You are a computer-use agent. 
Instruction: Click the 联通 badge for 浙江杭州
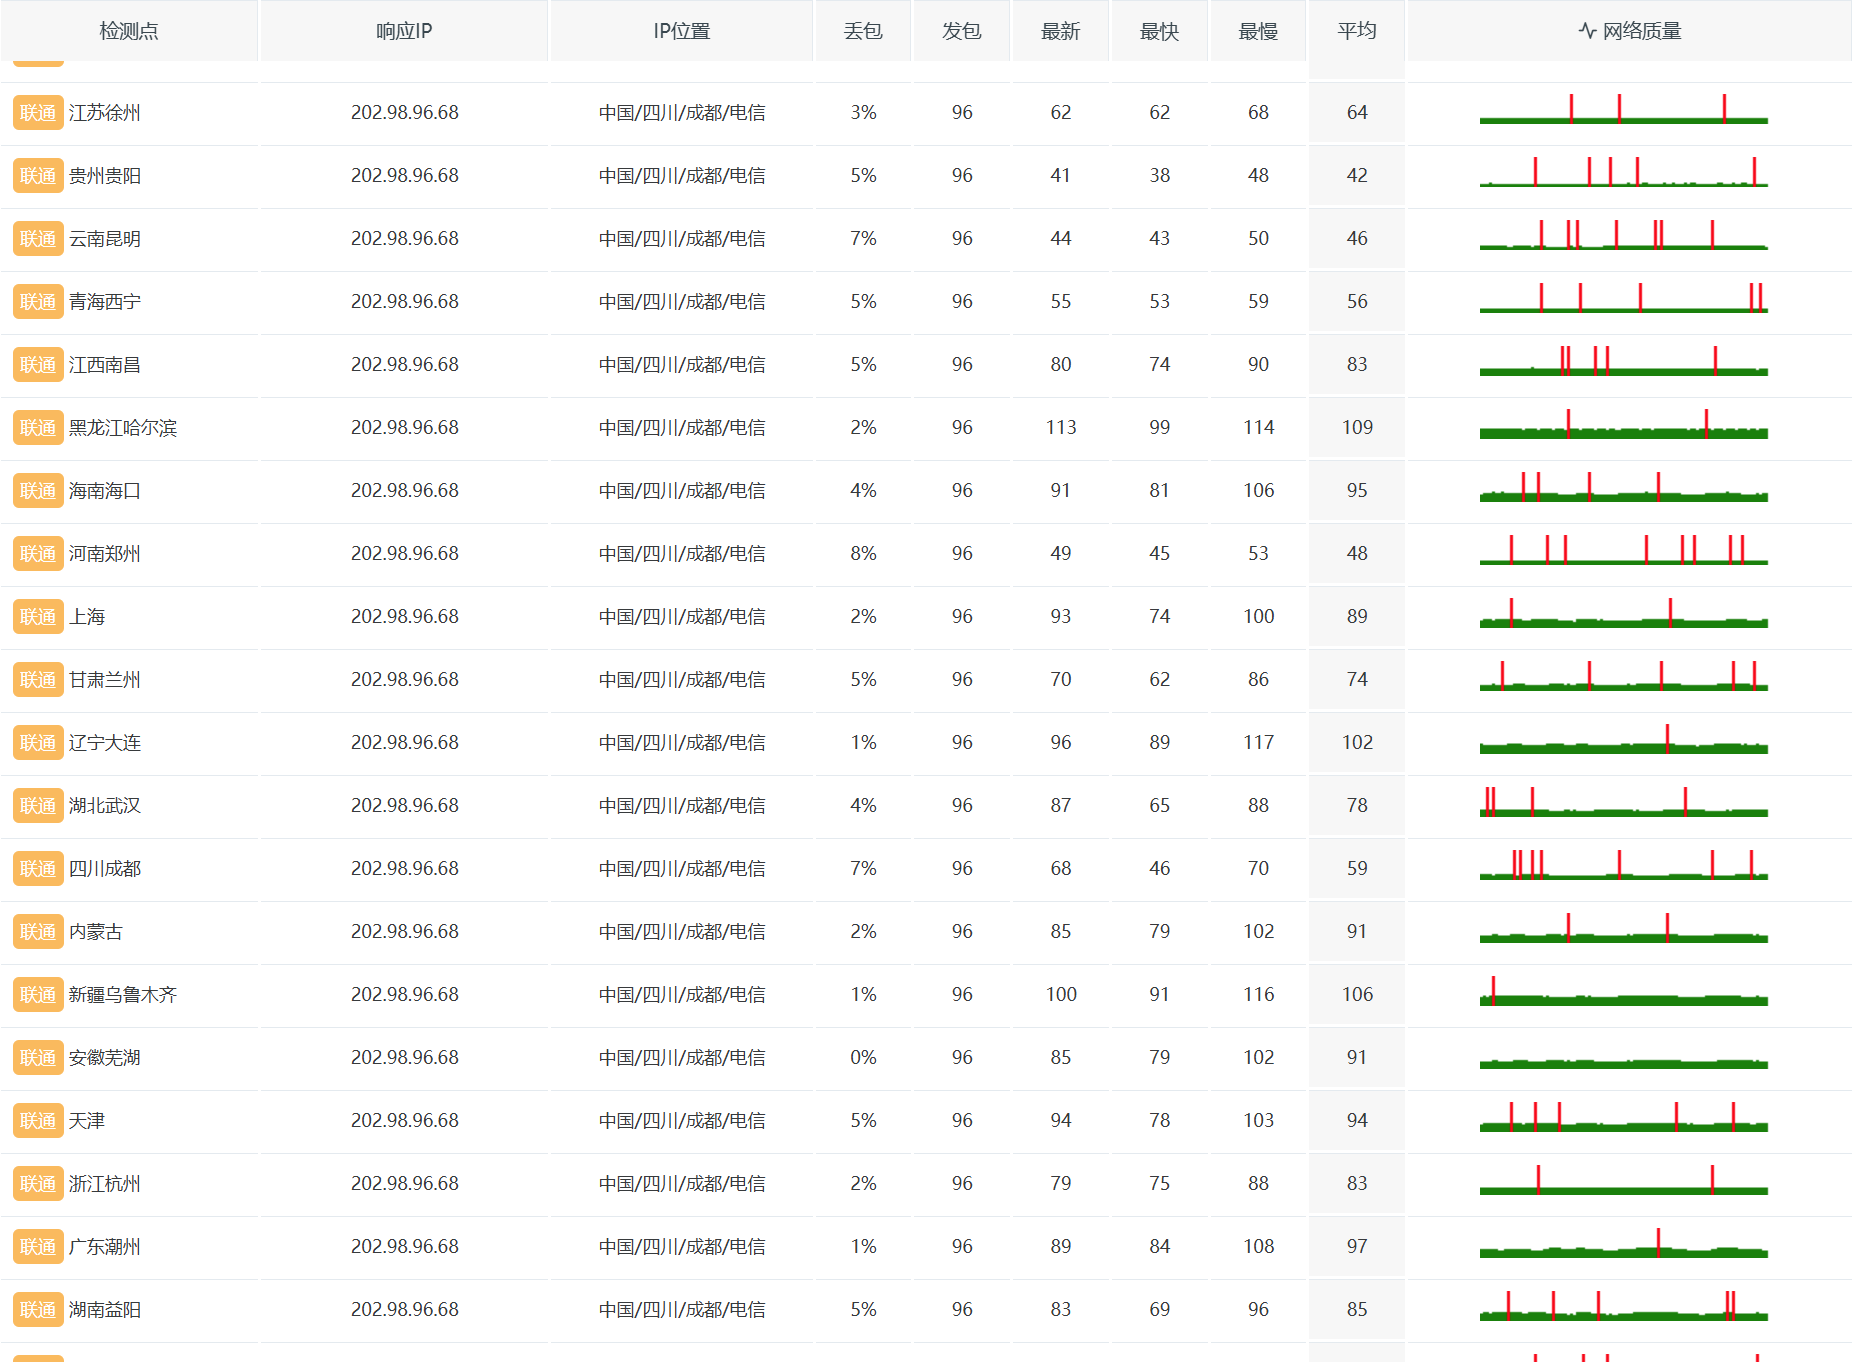pyautogui.click(x=38, y=1184)
